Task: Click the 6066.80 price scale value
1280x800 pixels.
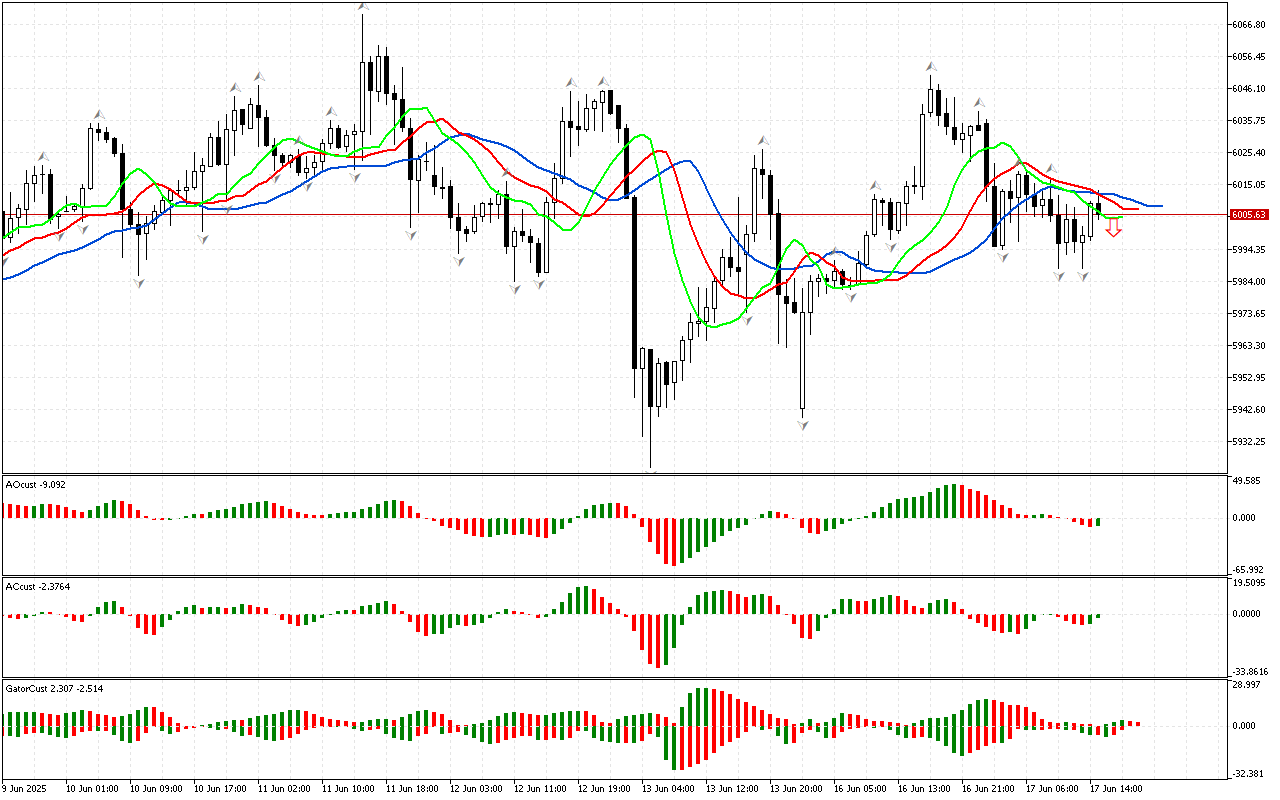Action: (x=1249, y=24)
